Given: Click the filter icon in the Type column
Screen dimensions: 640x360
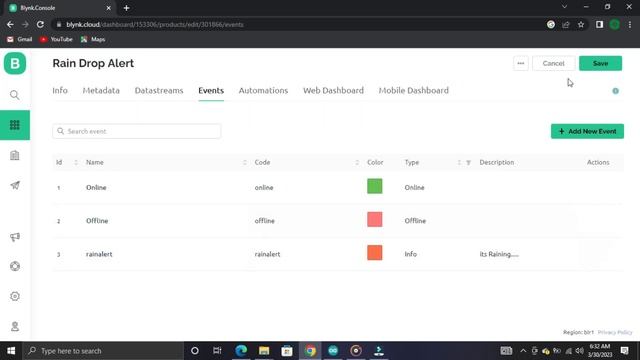Looking at the screenshot, I should [x=469, y=162].
